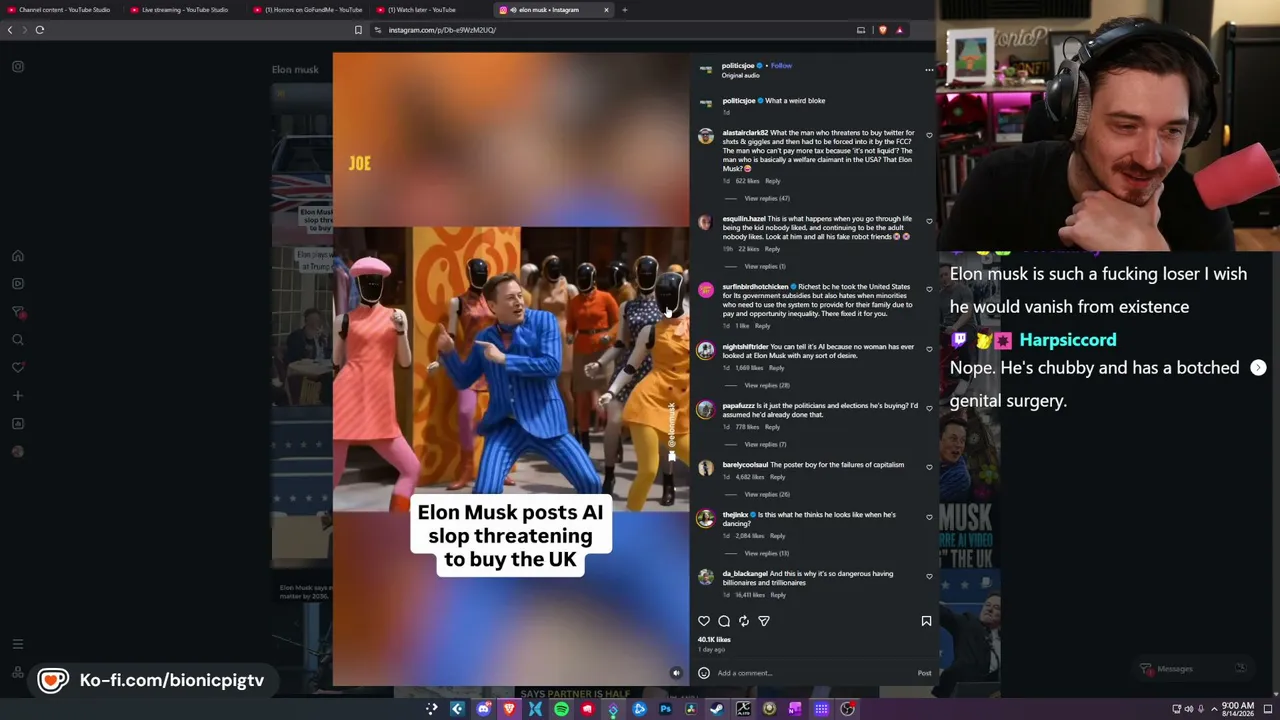
Task: Share the post with the paper plane icon
Action: click(x=764, y=621)
